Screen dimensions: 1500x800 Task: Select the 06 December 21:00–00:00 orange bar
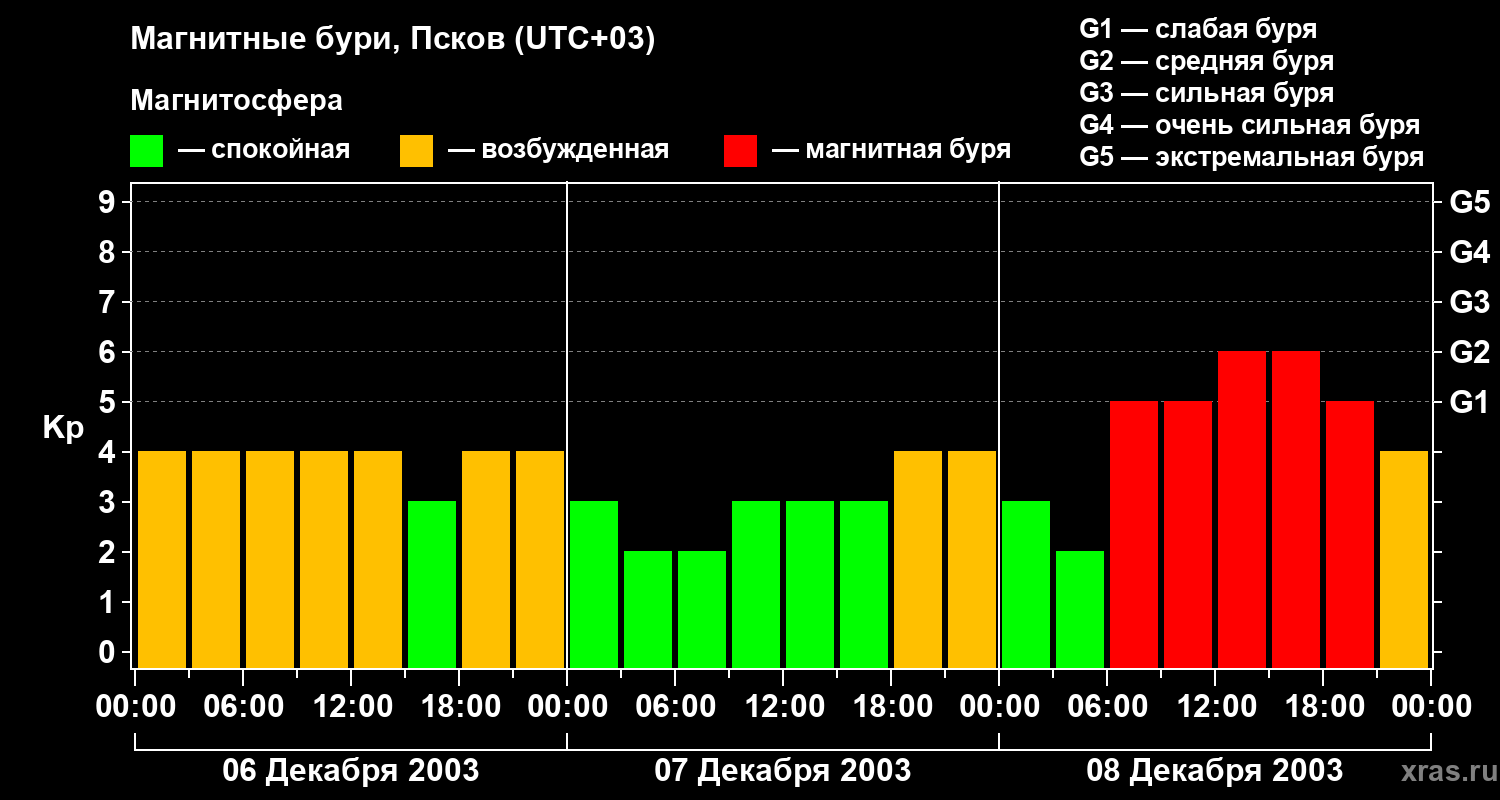point(540,559)
